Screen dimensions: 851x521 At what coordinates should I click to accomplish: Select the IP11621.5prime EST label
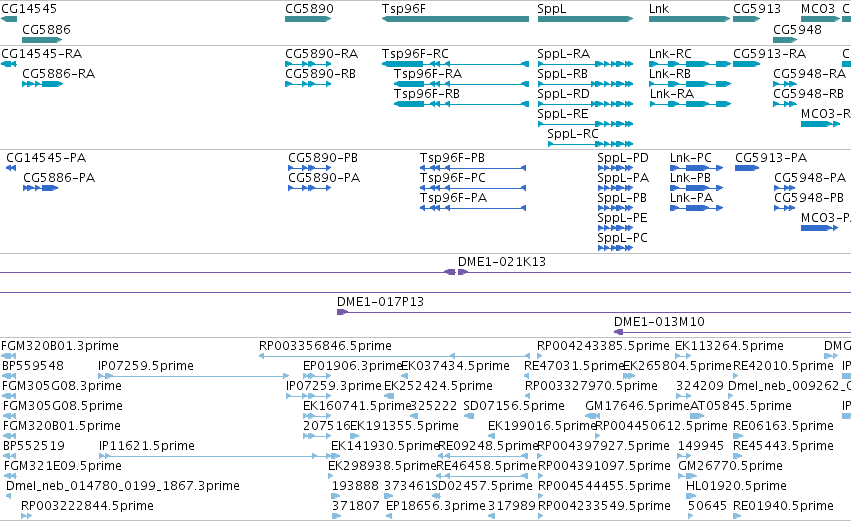[147, 446]
